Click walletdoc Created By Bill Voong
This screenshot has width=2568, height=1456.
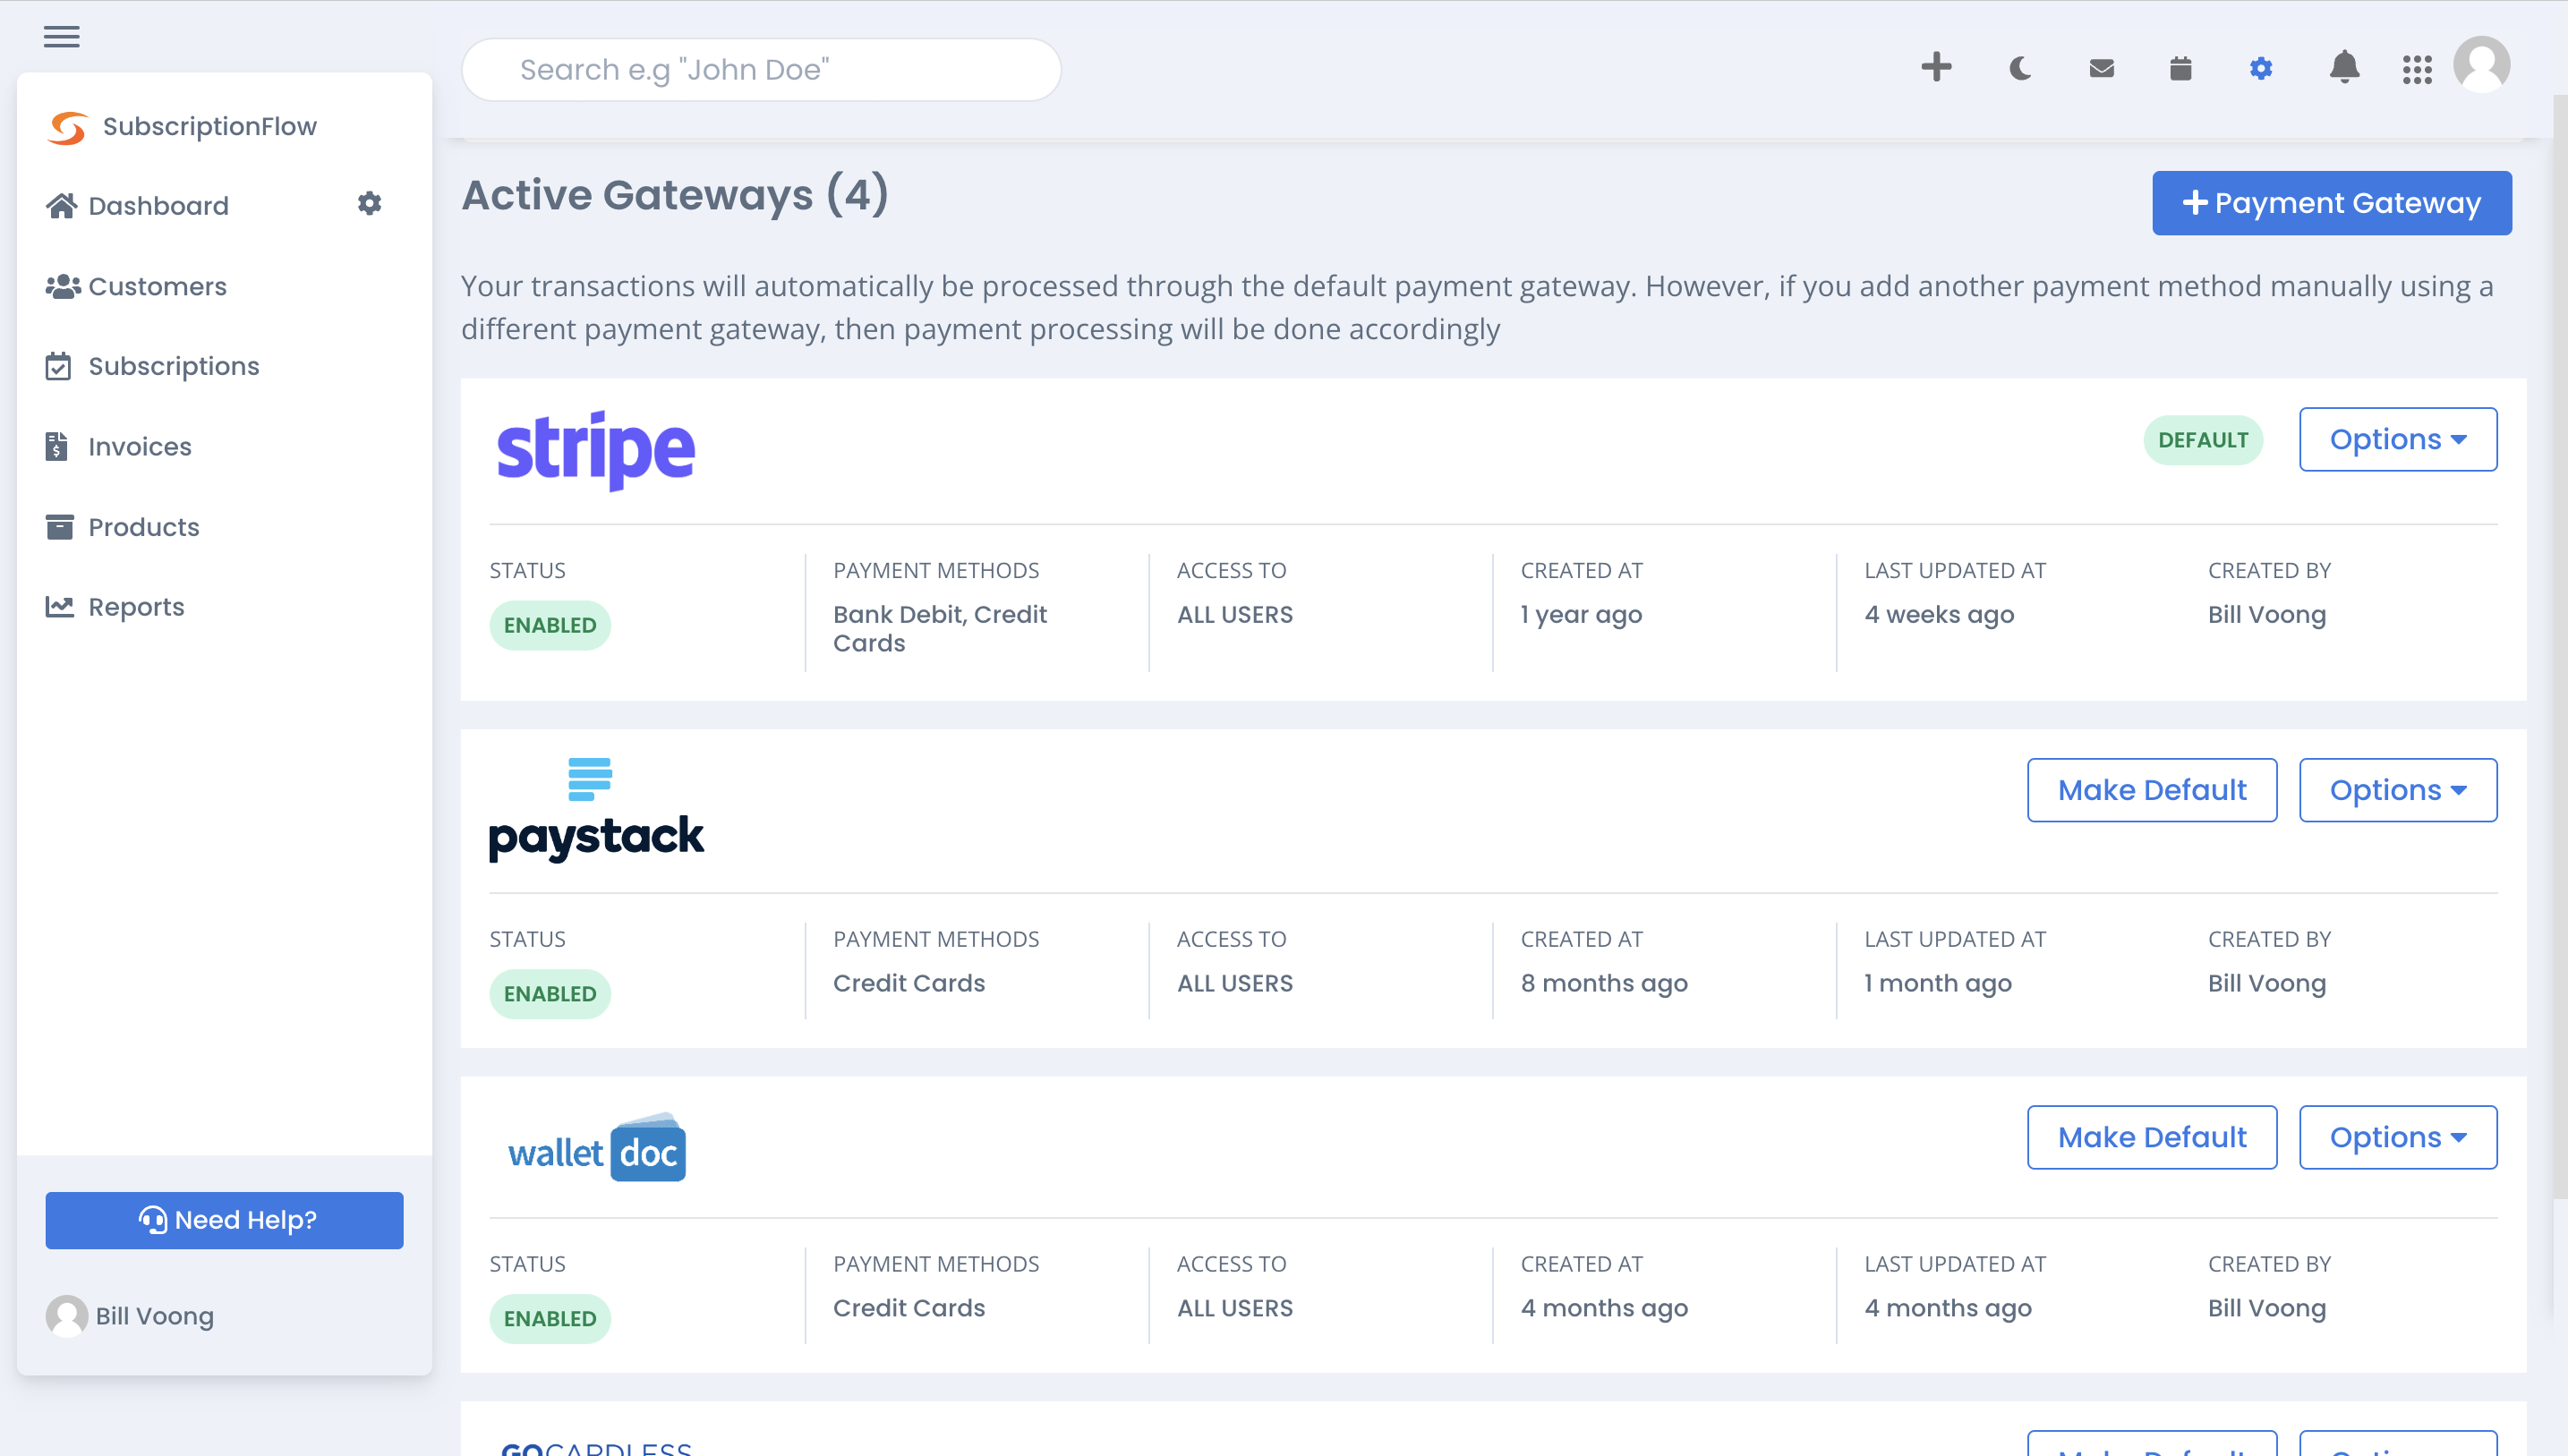coord(2267,1308)
